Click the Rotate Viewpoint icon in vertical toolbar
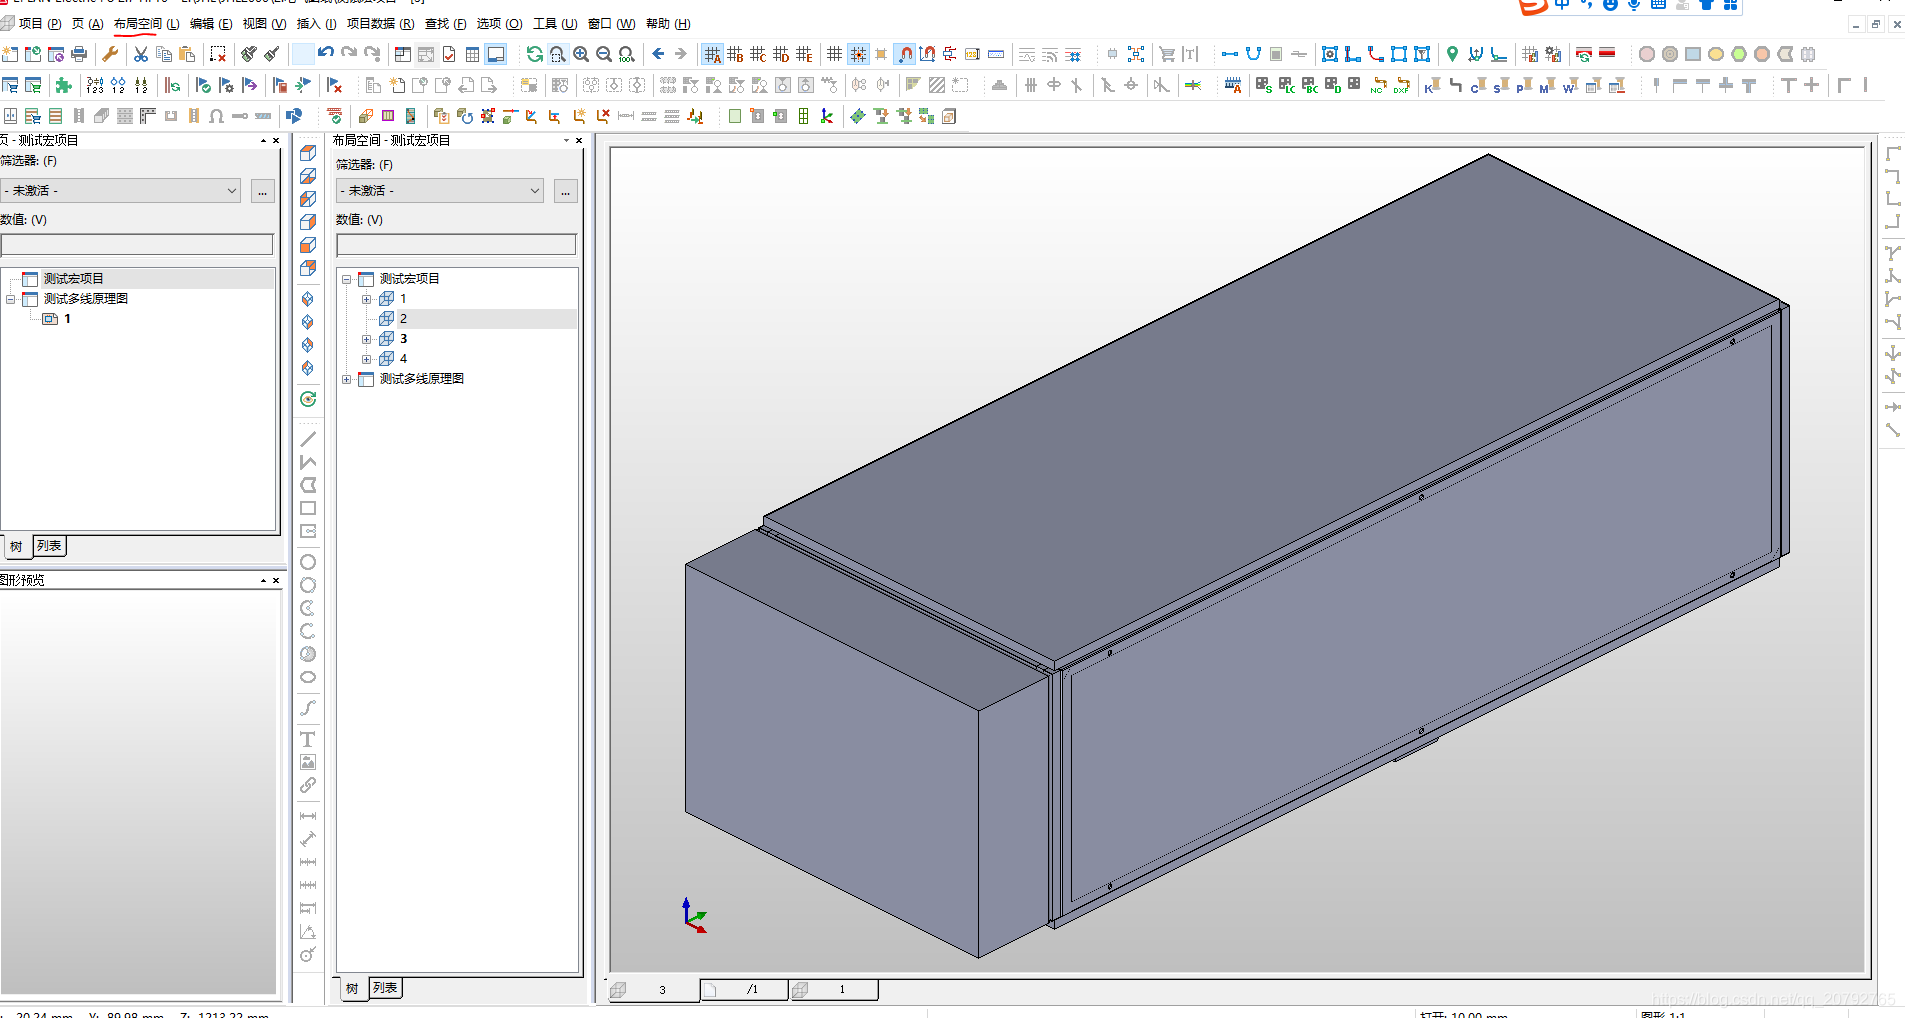This screenshot has width=1905, height=1018. [308, 399]
